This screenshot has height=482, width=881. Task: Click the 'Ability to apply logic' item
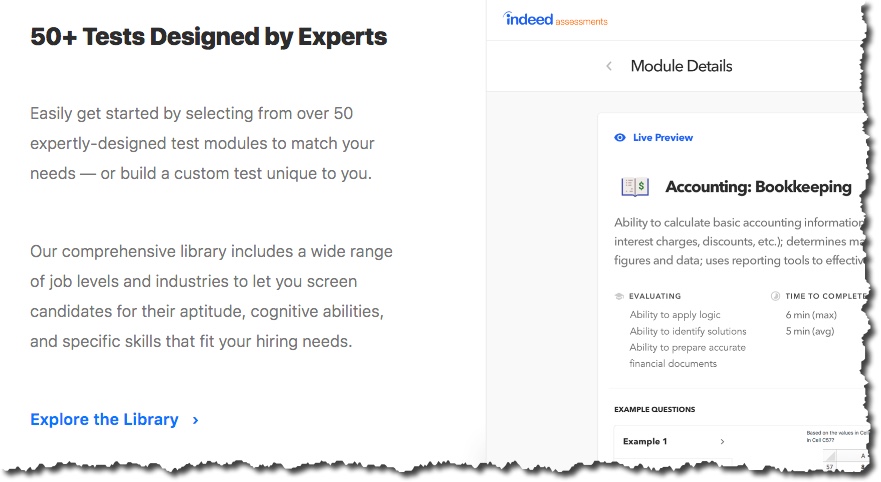tap(675, 315)
